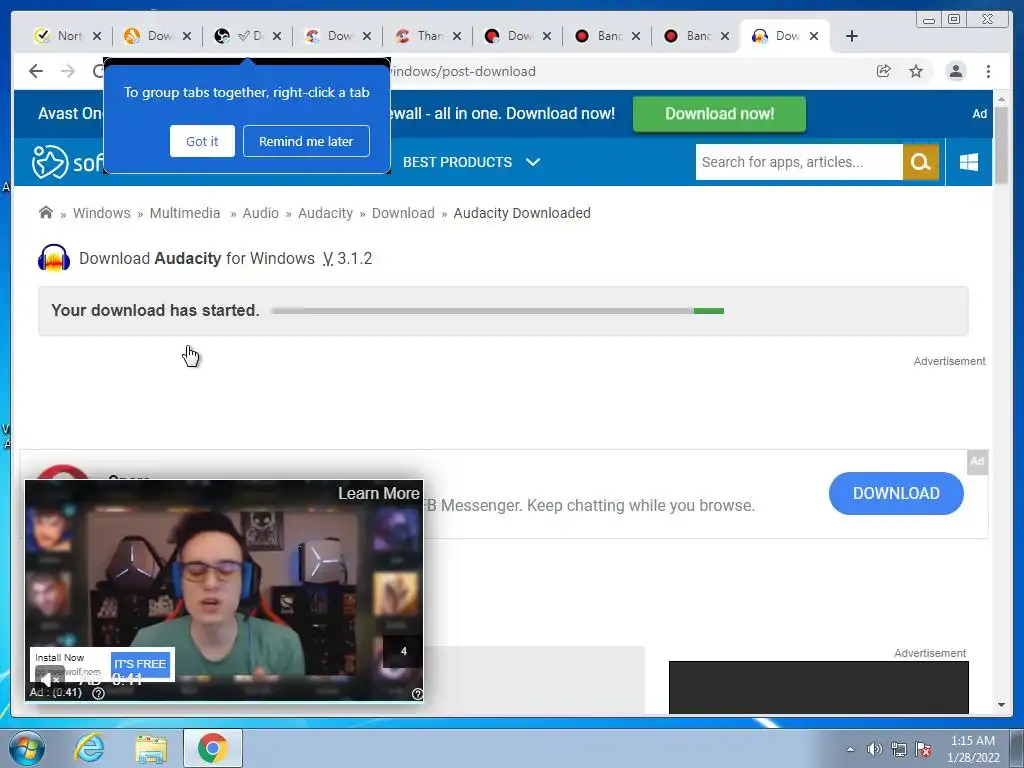Click the orange search magnifier button
Screen dimensions: 1024x768
921,162
